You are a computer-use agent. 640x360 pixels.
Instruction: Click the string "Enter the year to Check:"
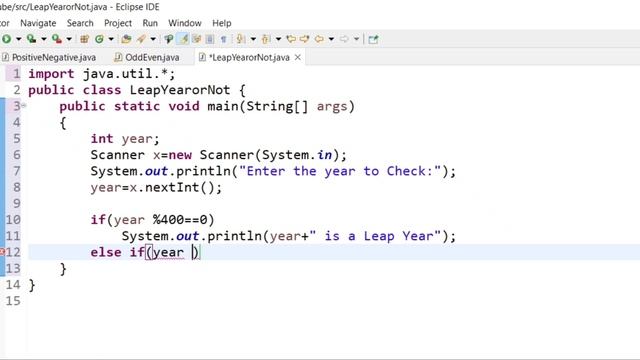pos(340,171)
